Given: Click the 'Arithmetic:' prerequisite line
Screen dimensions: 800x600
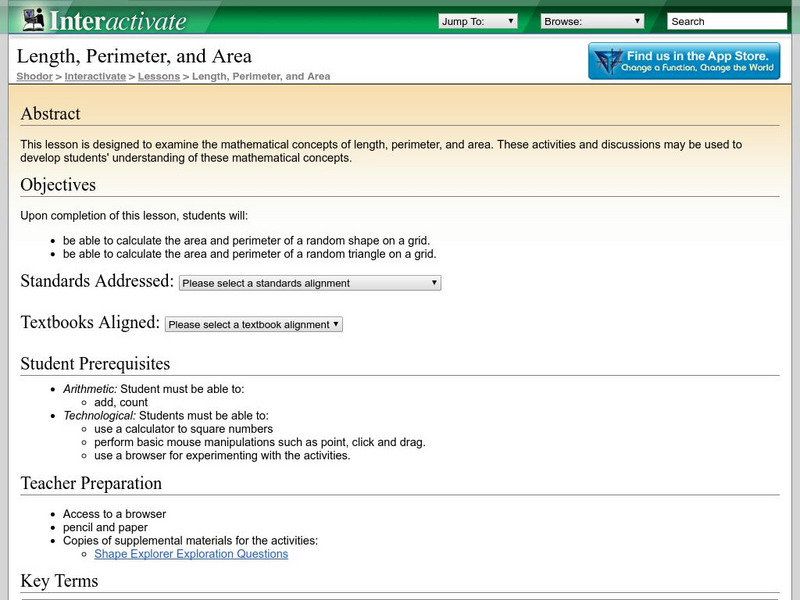Looking at the screenshot, I should (x=154, y=389).
